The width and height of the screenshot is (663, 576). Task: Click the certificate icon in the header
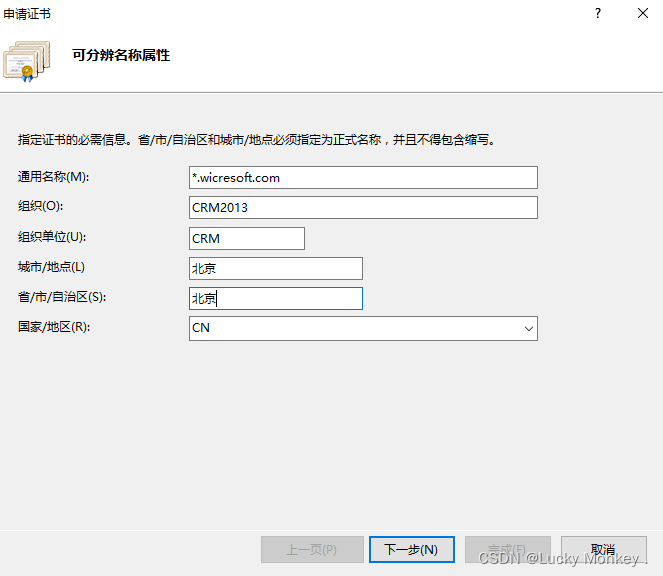(x=27, y=61)
